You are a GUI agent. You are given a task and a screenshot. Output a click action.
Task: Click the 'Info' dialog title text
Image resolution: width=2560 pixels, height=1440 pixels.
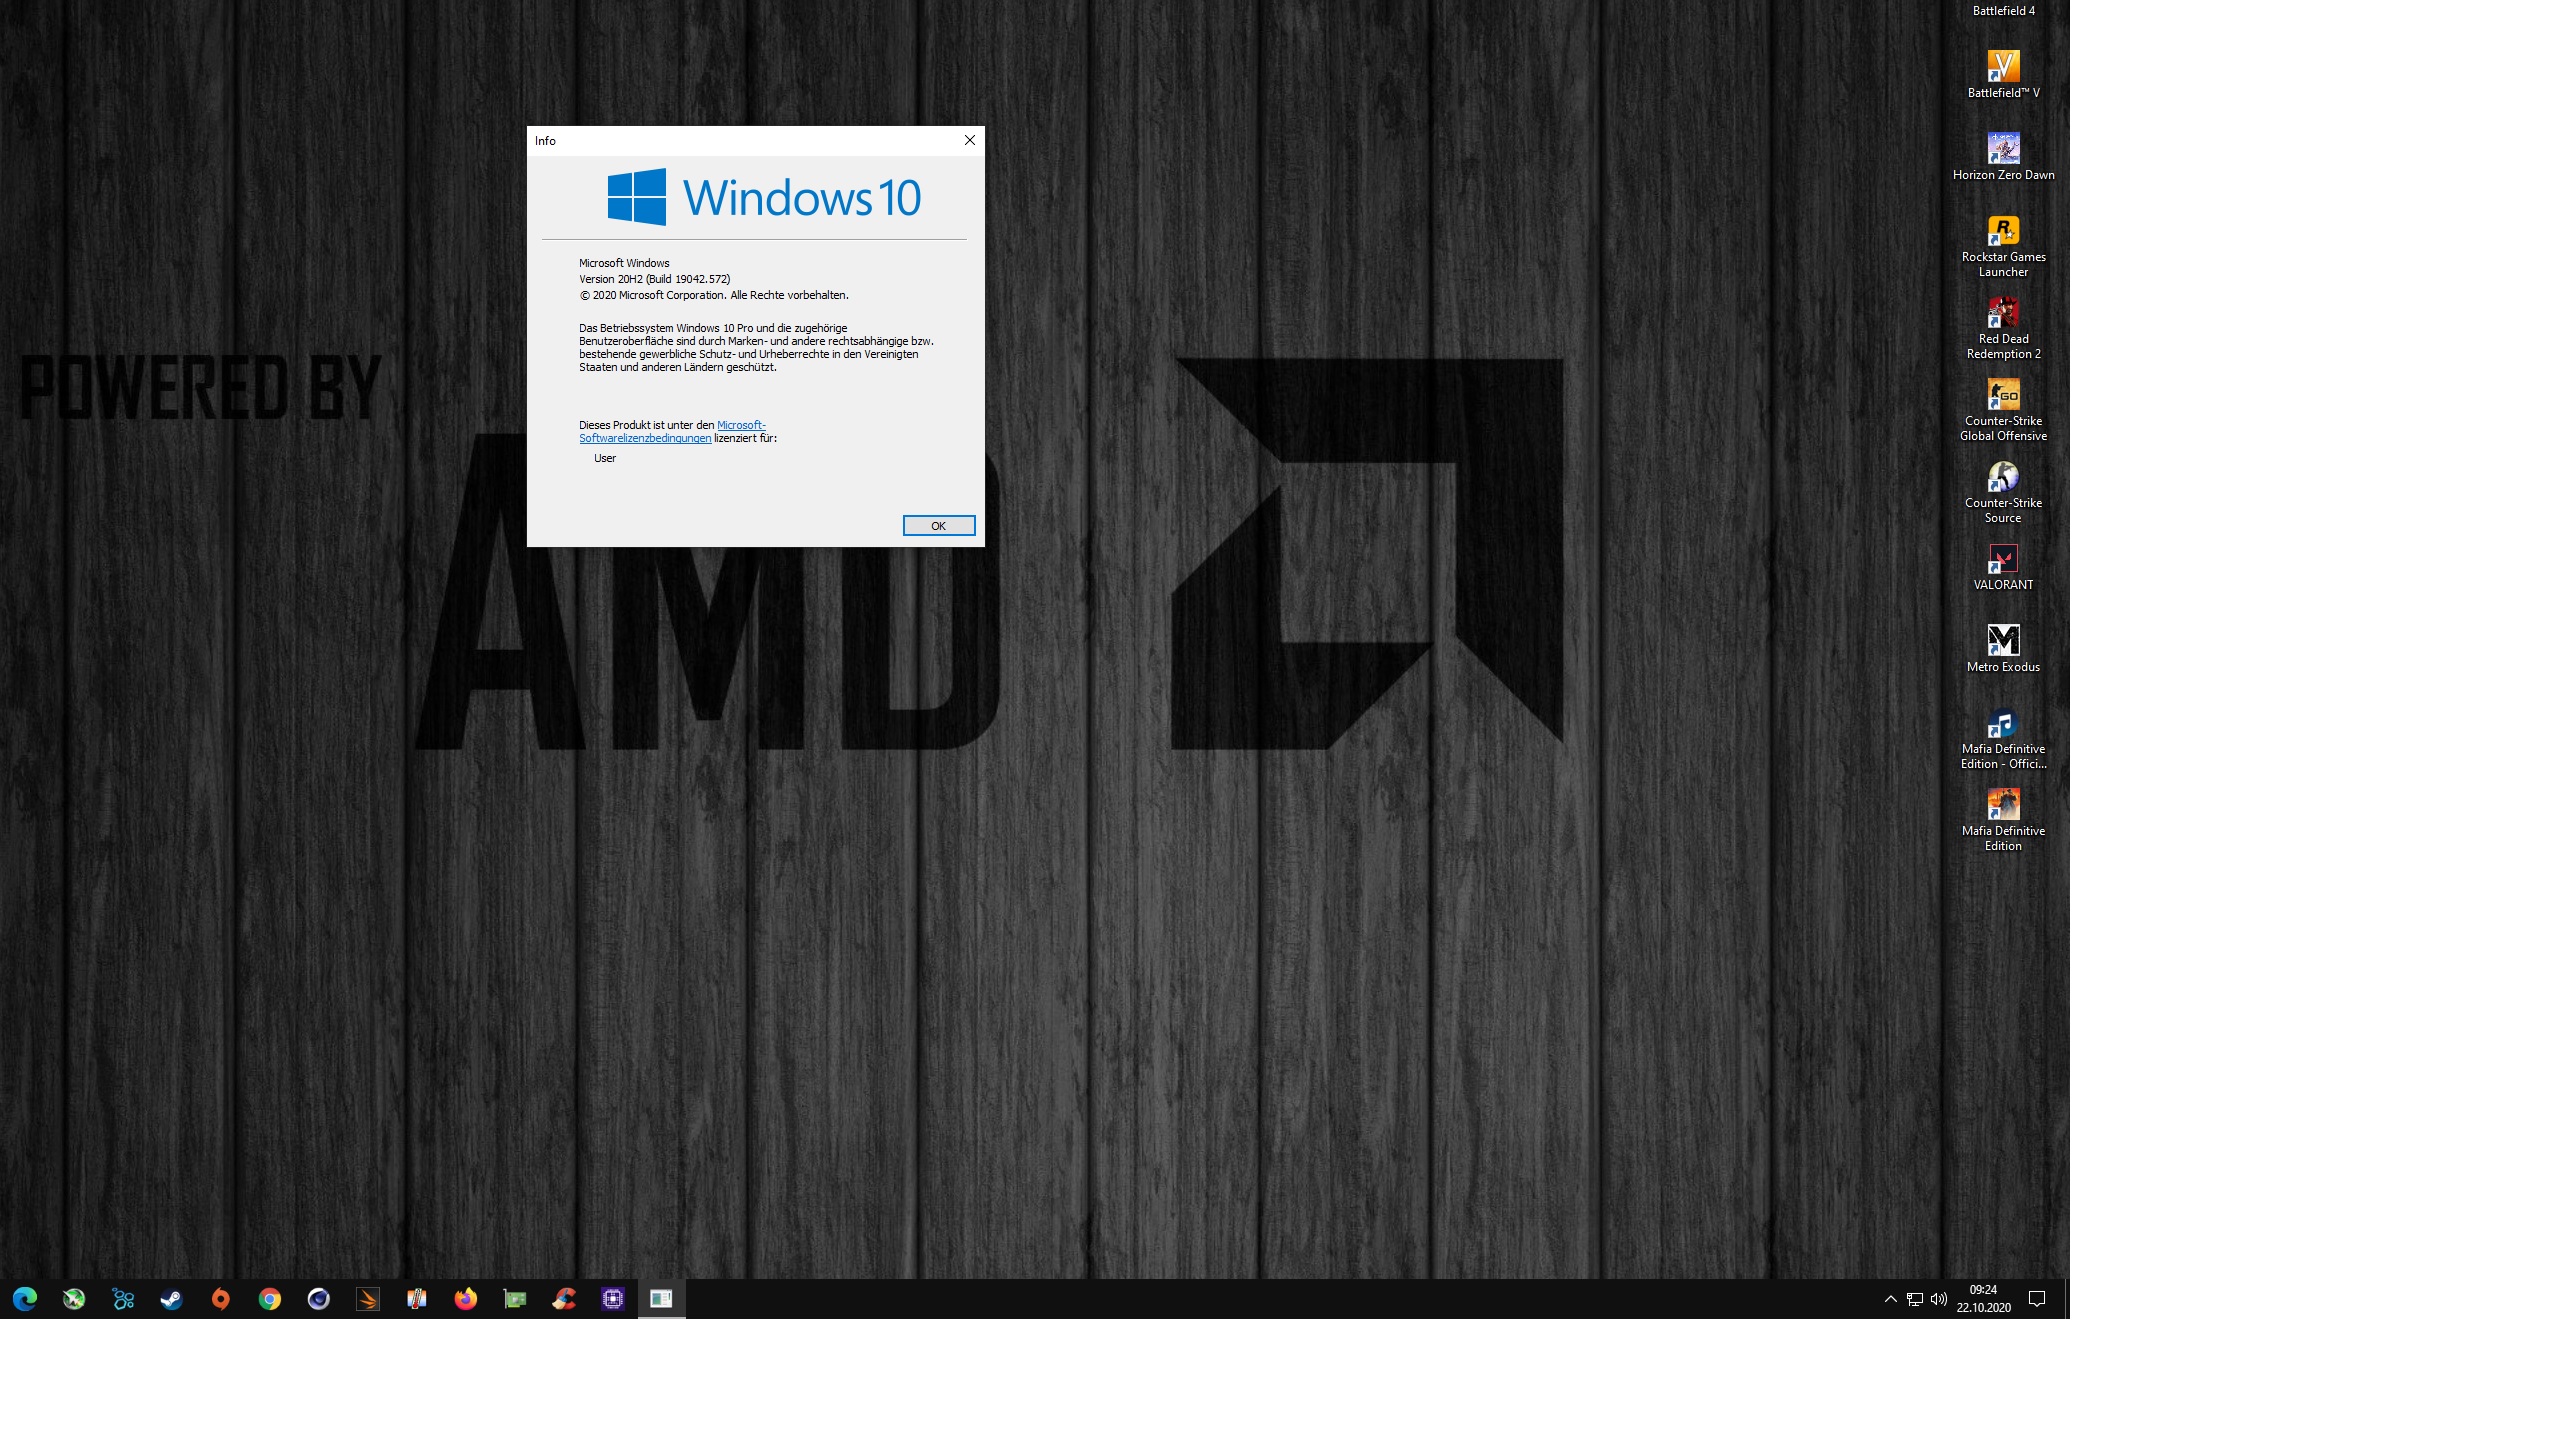point(545,141)
